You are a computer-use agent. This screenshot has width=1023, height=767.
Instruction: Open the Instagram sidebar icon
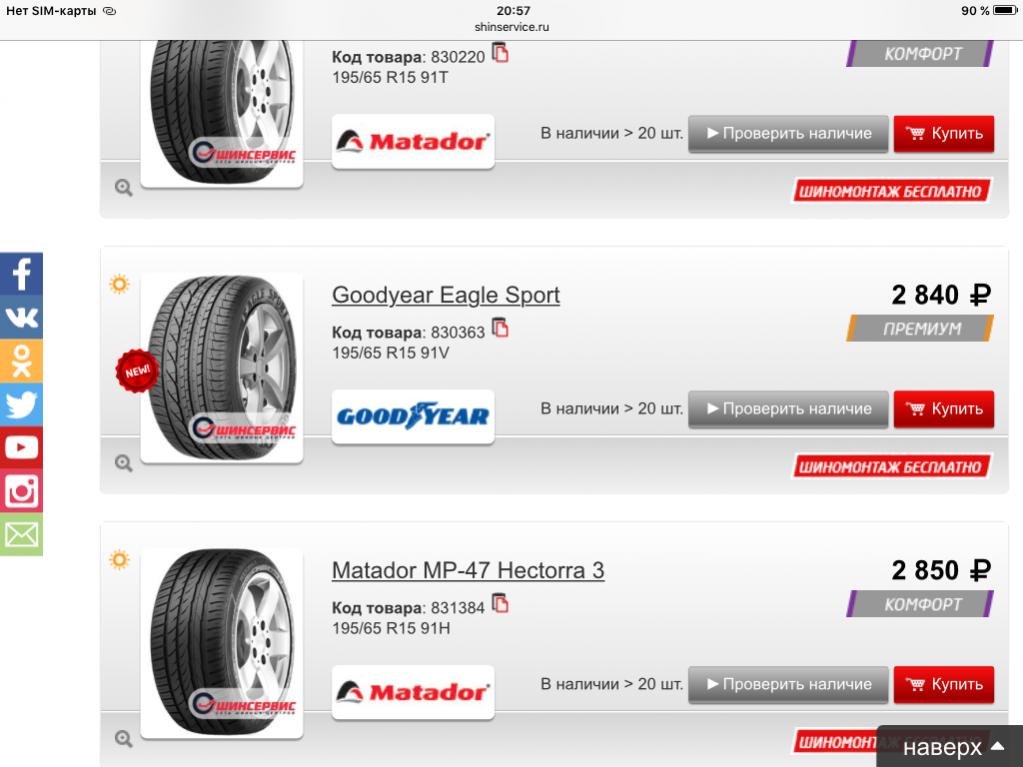point(21,491)
